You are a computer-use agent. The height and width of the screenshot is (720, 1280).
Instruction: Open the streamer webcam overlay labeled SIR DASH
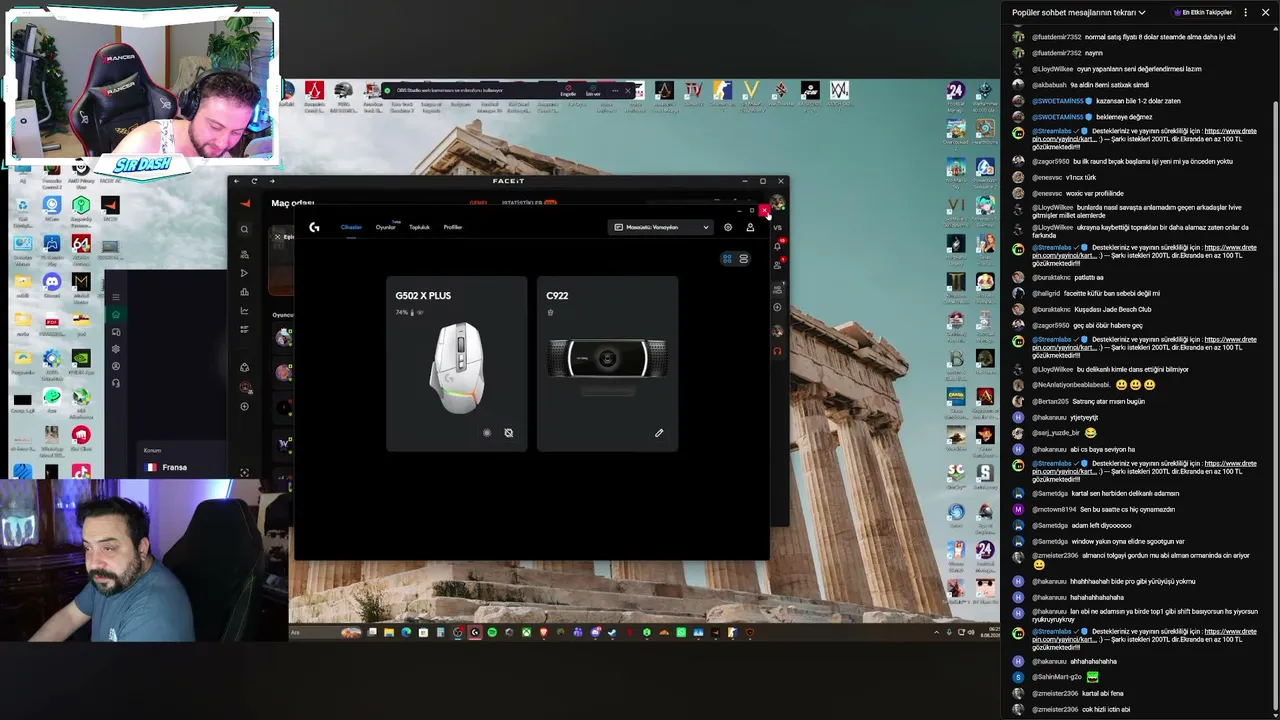pos(142,94)
